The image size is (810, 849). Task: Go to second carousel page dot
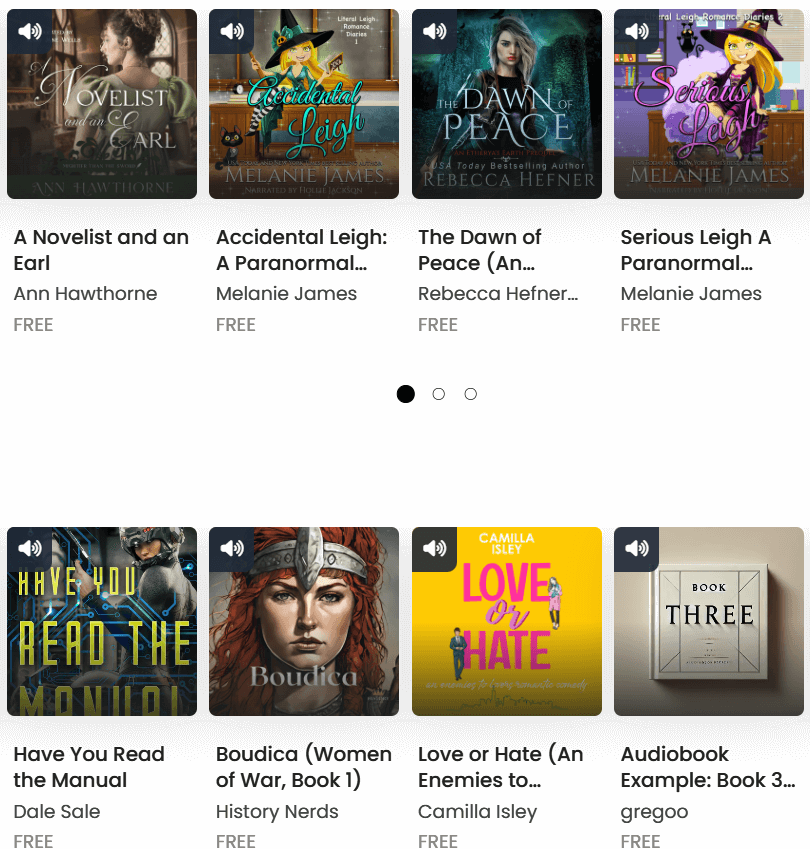tap(439, 394)
